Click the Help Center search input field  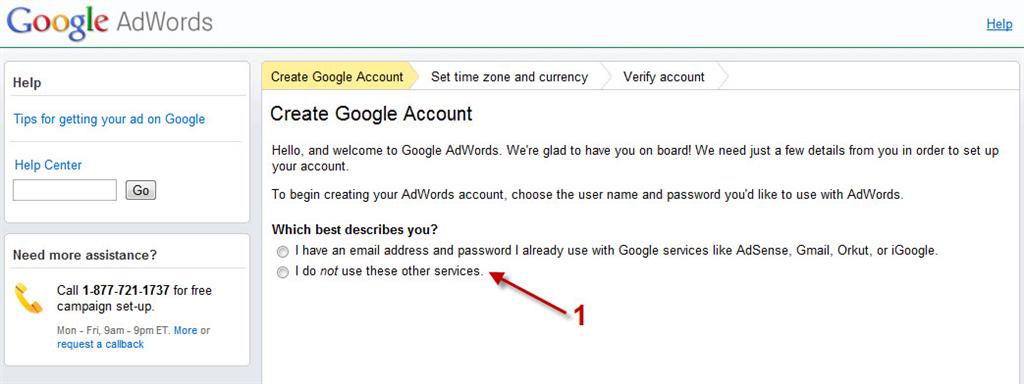[x=65, y=190]
